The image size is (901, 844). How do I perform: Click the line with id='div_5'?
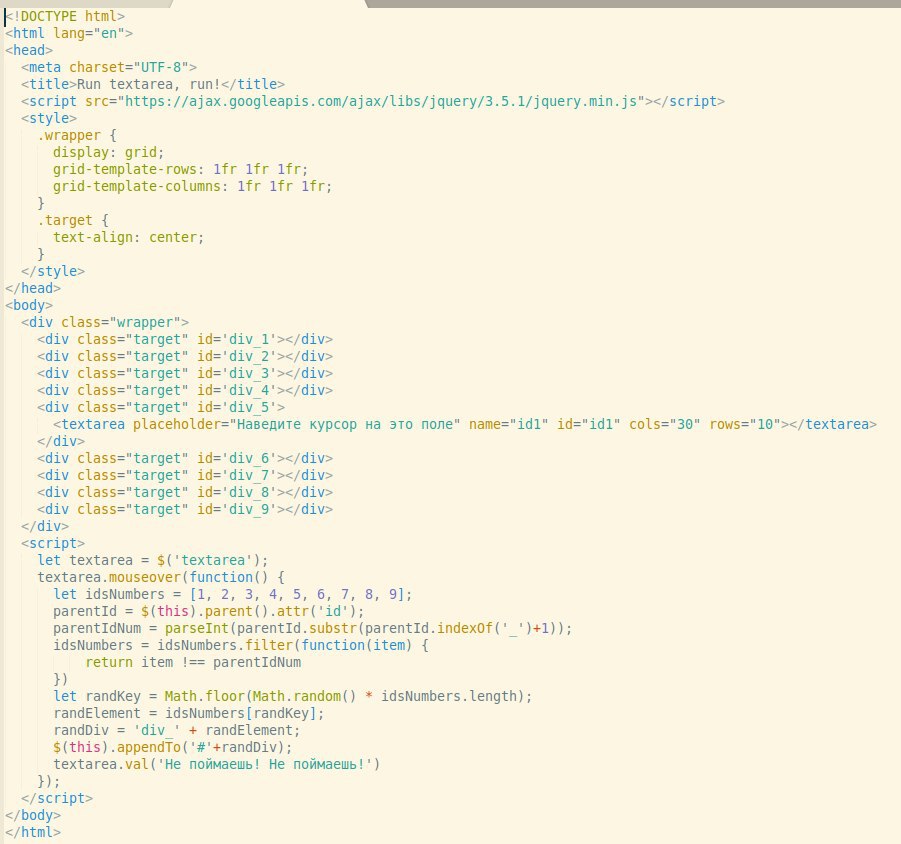pyautogui.click(x=161, y=407)
